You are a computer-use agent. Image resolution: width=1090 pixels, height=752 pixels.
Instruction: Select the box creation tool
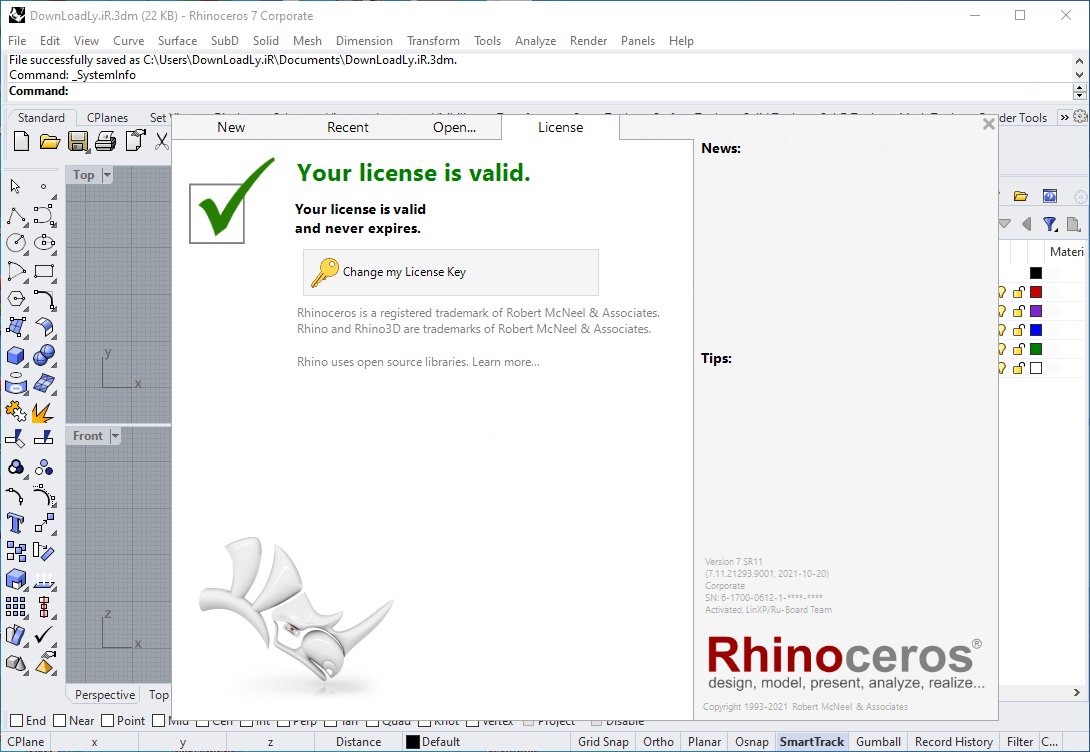(x=14, y=354)
